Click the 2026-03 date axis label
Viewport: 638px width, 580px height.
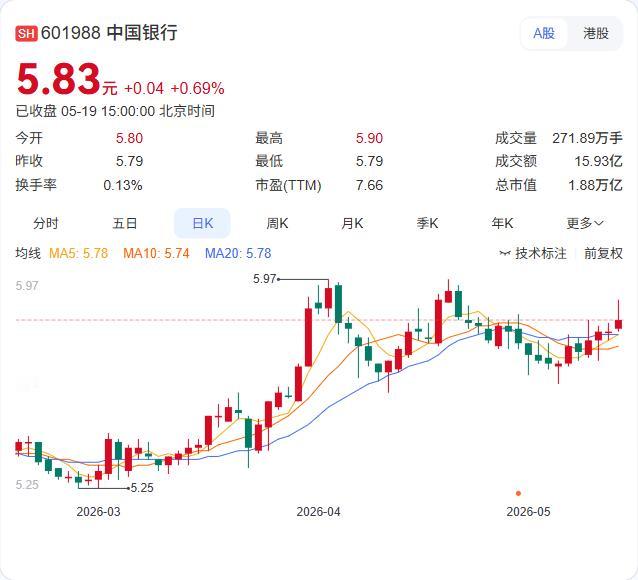pos(98,512)
